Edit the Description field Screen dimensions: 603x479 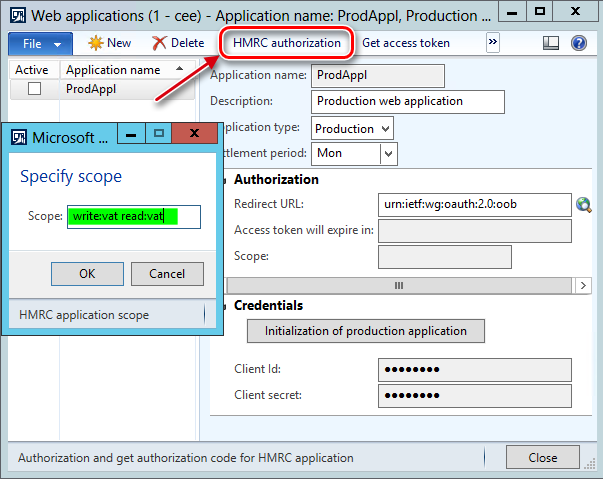[408, 101]
